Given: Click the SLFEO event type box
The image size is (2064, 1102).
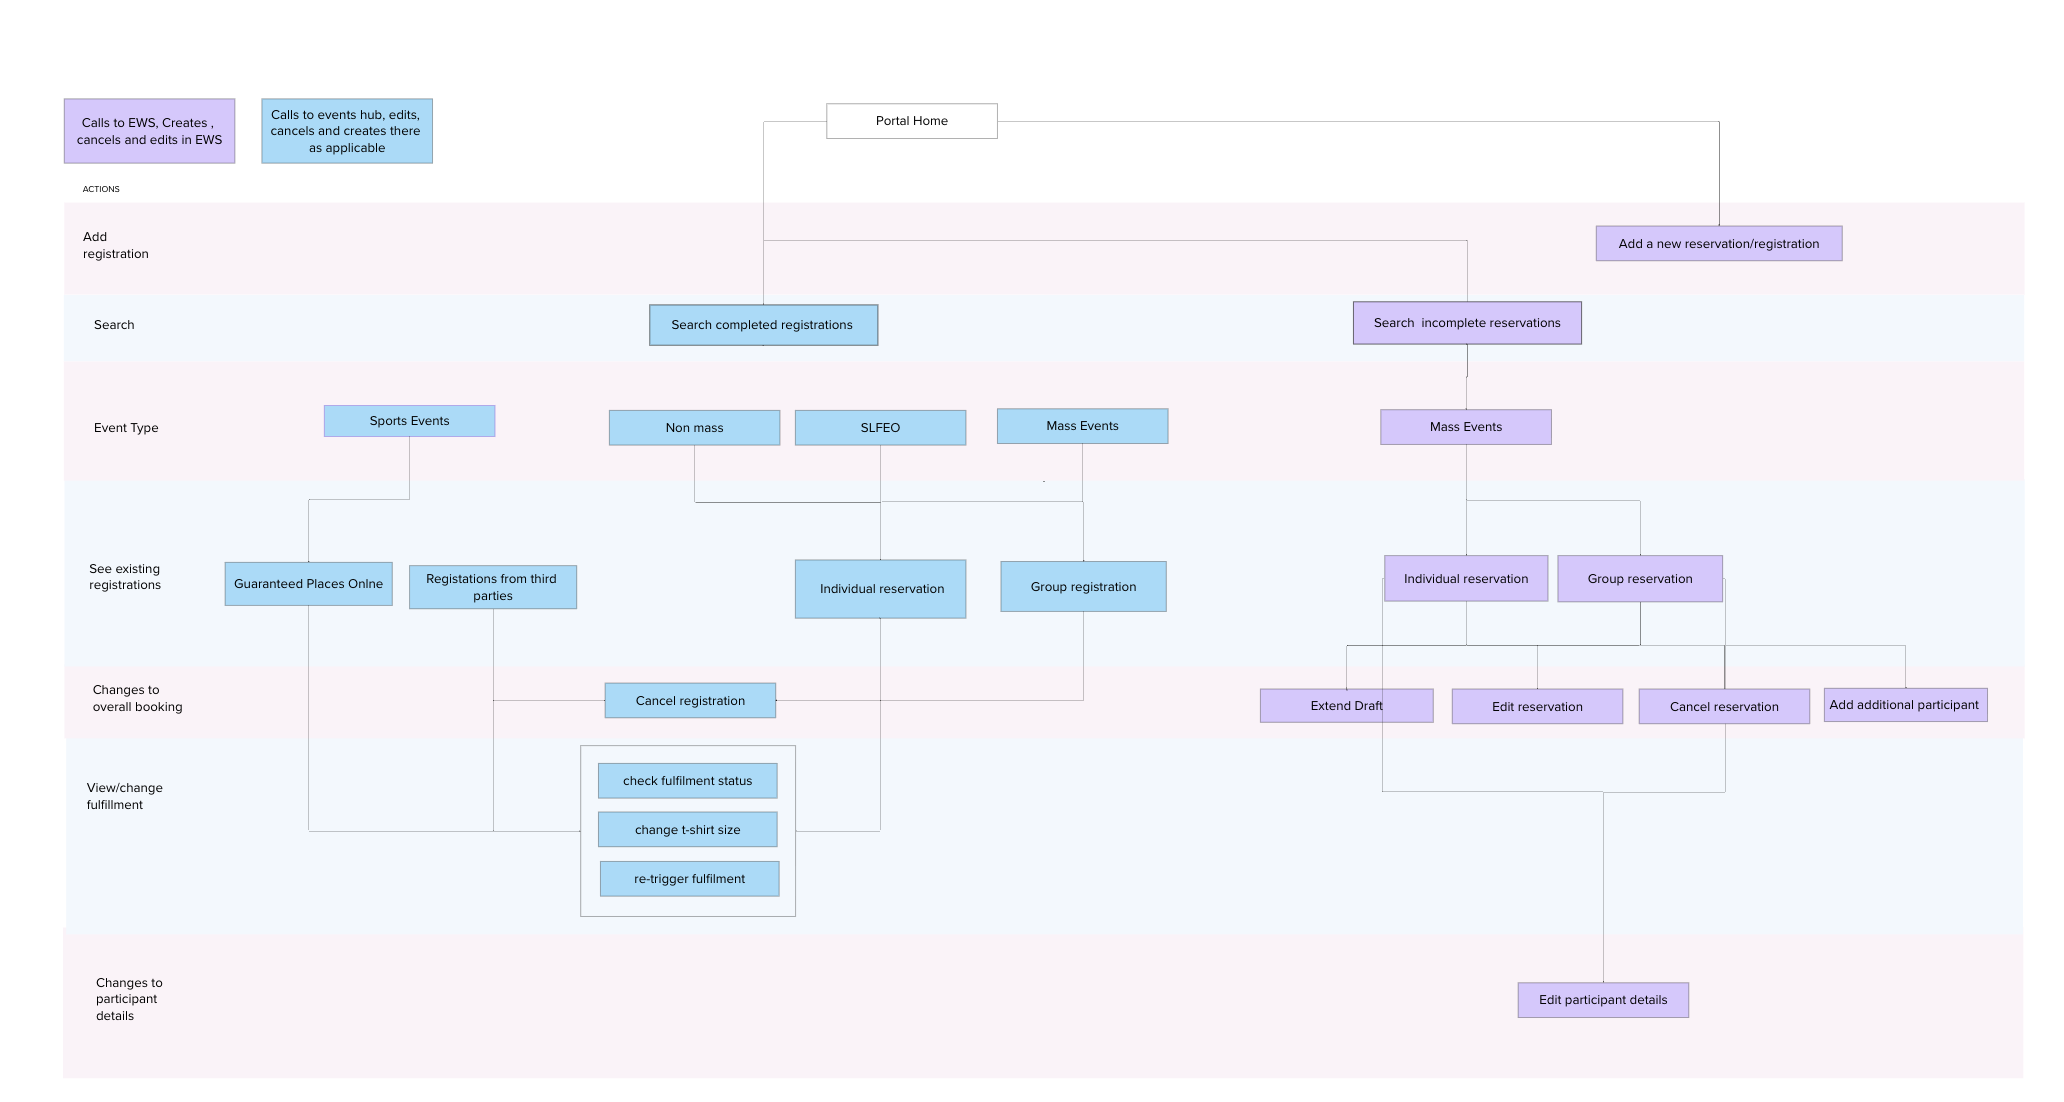Looking at the screenshot, I should tap(880, 428).
